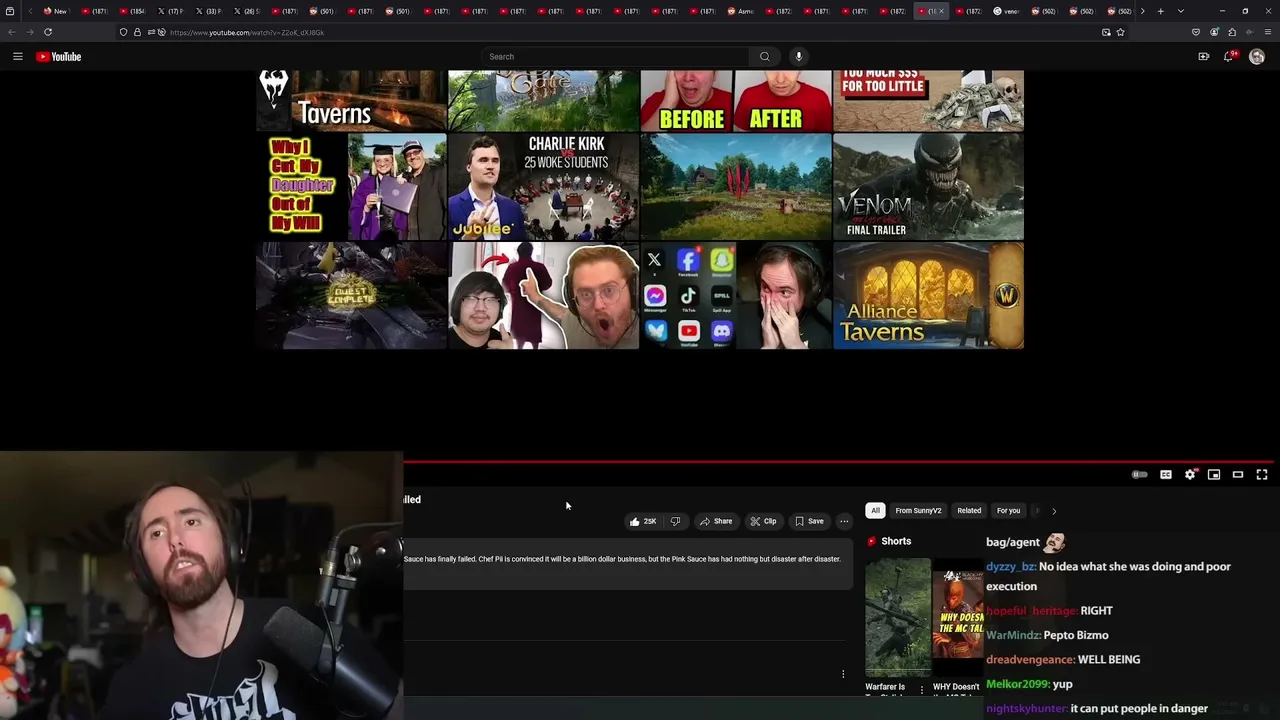Select the From SunnyV2 filter chip
The image size is (1280, 720).
click(918, 511)
